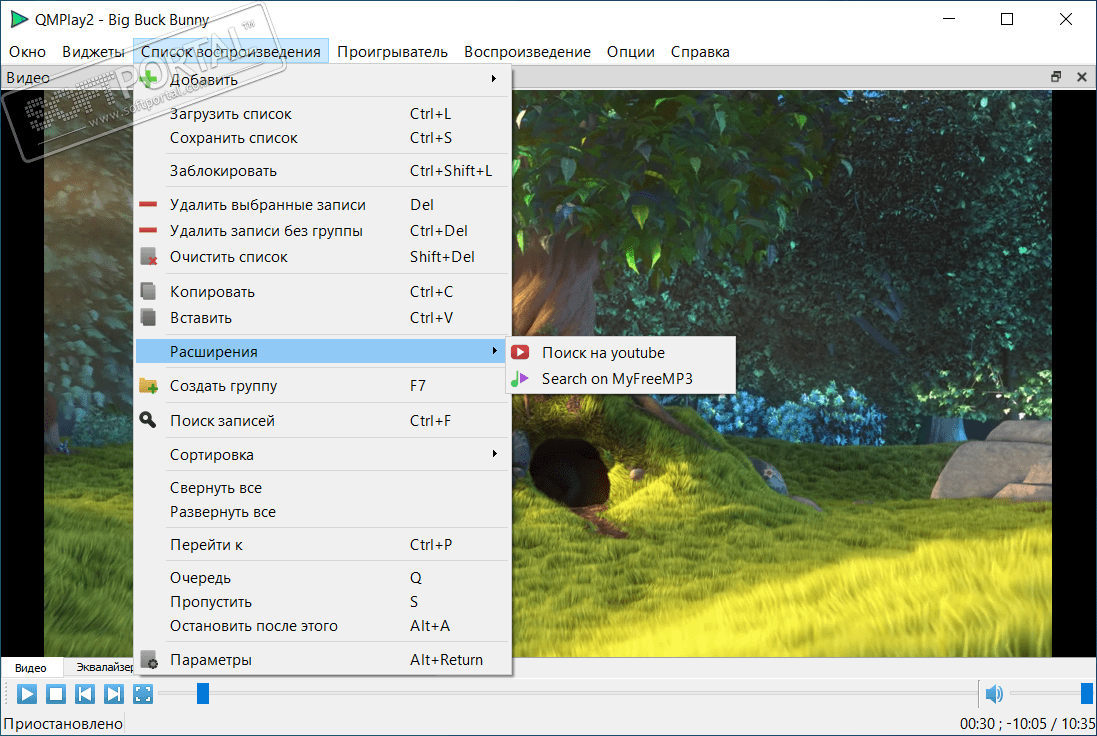The width and height of the screenshot is (1097, 736).
Task: Click the Копировать icon
Action: click(148, 291)
